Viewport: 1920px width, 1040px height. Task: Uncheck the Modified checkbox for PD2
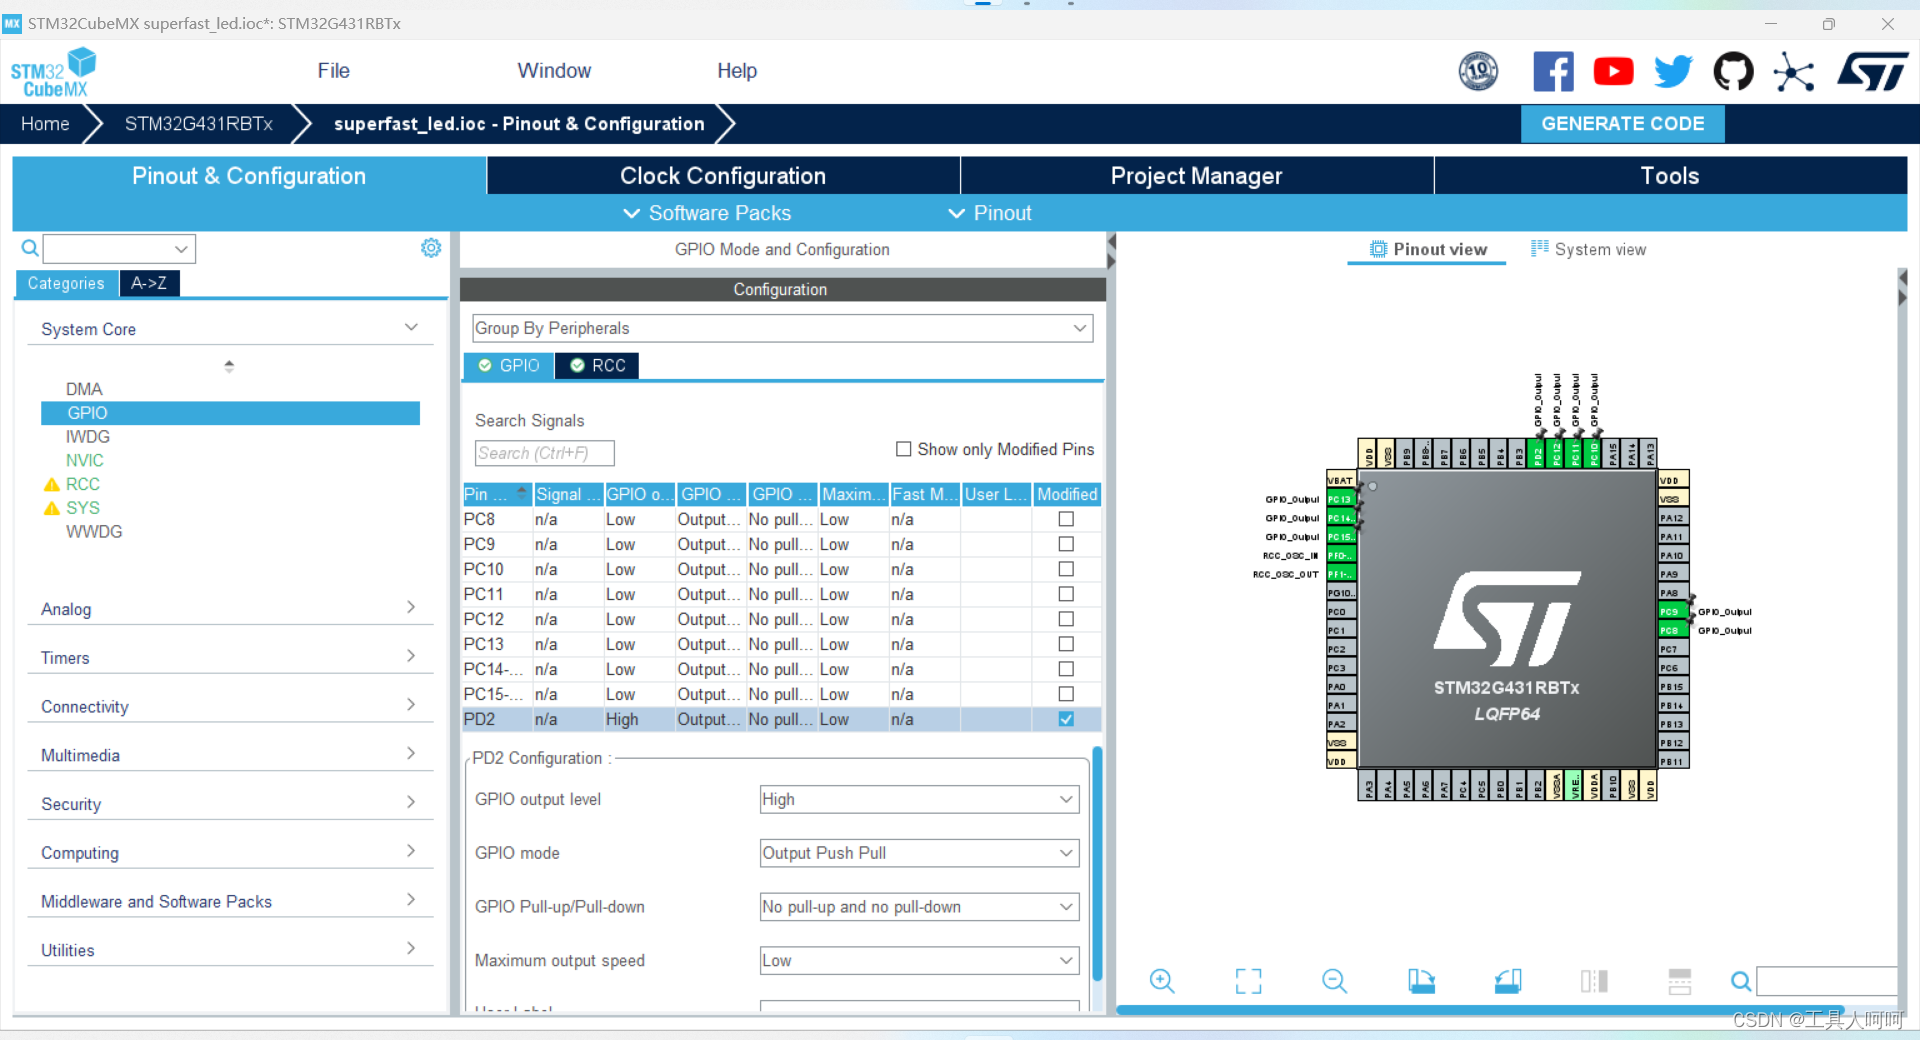pyautogui.click(x=1066, y=719)
